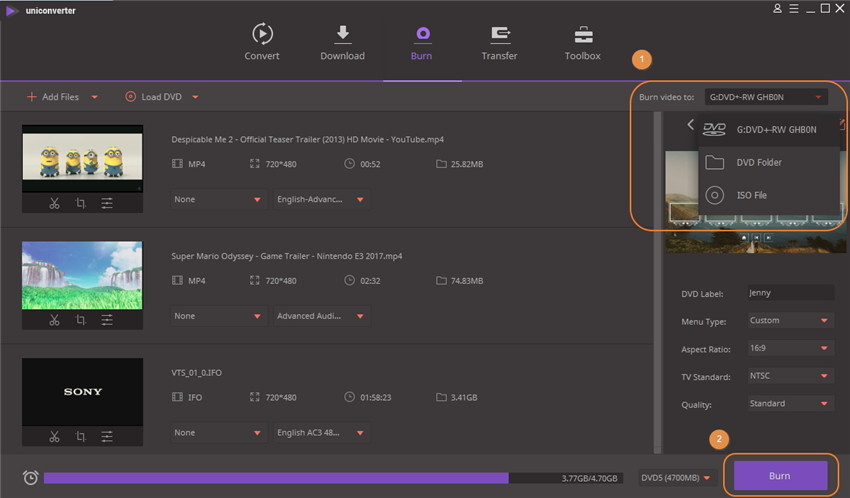The height and width of the screenshot is (498, 850).
Task: Open the Menu Type dropdown
Action: click(790, 321)
